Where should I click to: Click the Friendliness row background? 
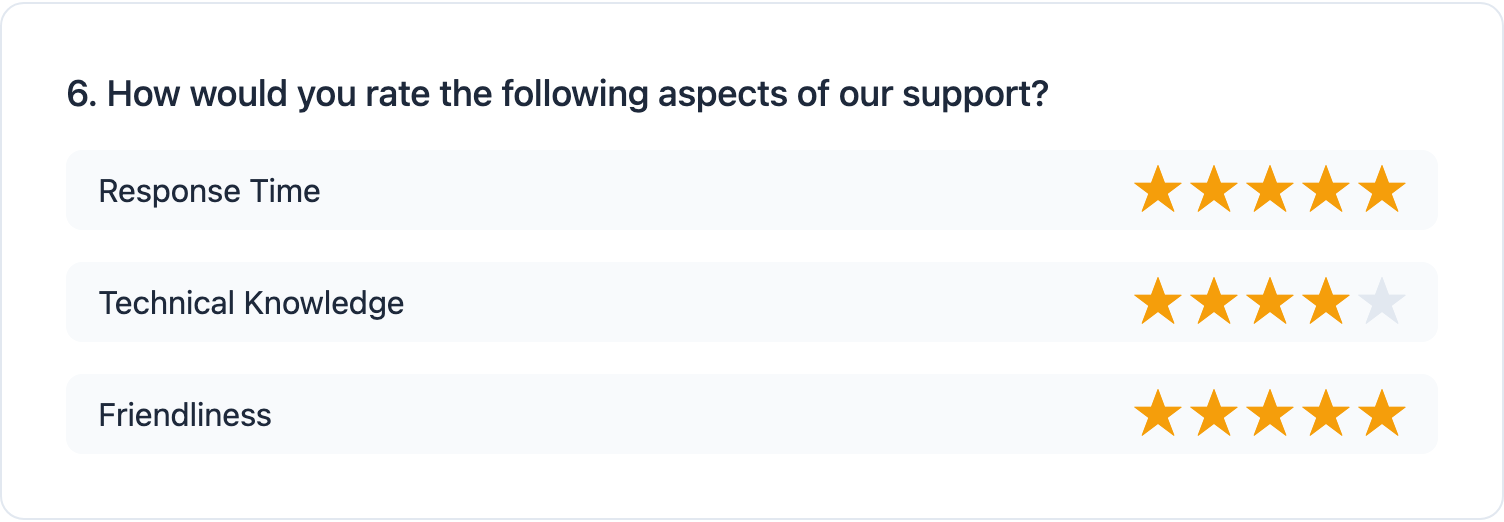click(700, 414)
